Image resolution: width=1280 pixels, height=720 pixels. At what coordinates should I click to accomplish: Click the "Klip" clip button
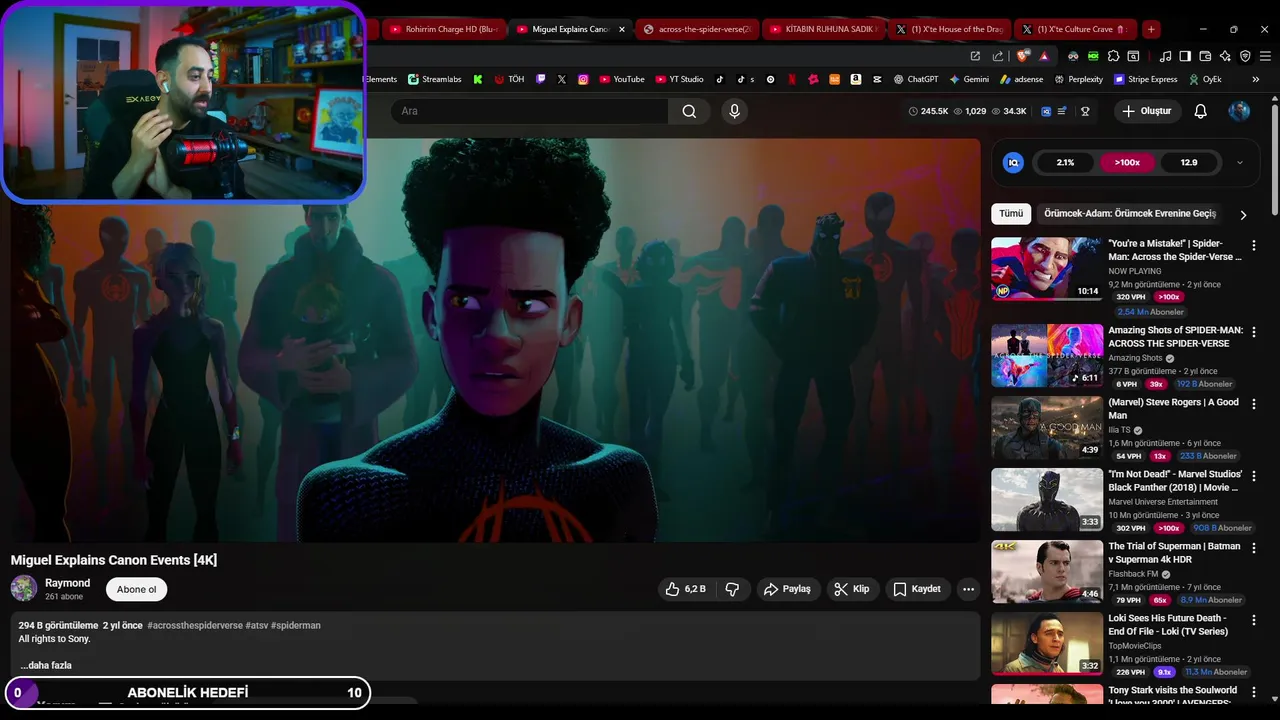tap(852, 589)
